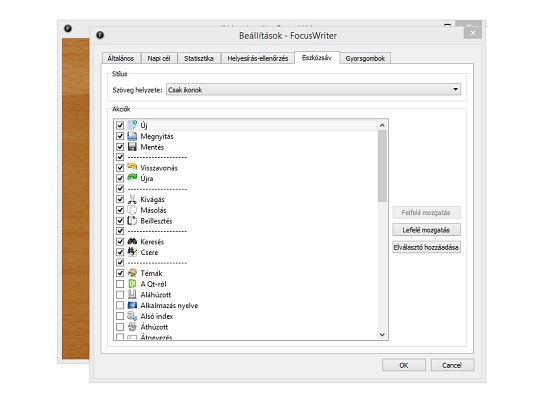Image resolution: width=550 pixels, height=401 pixels.
Task: Select the Újra row text
Action: pos(147,178)
